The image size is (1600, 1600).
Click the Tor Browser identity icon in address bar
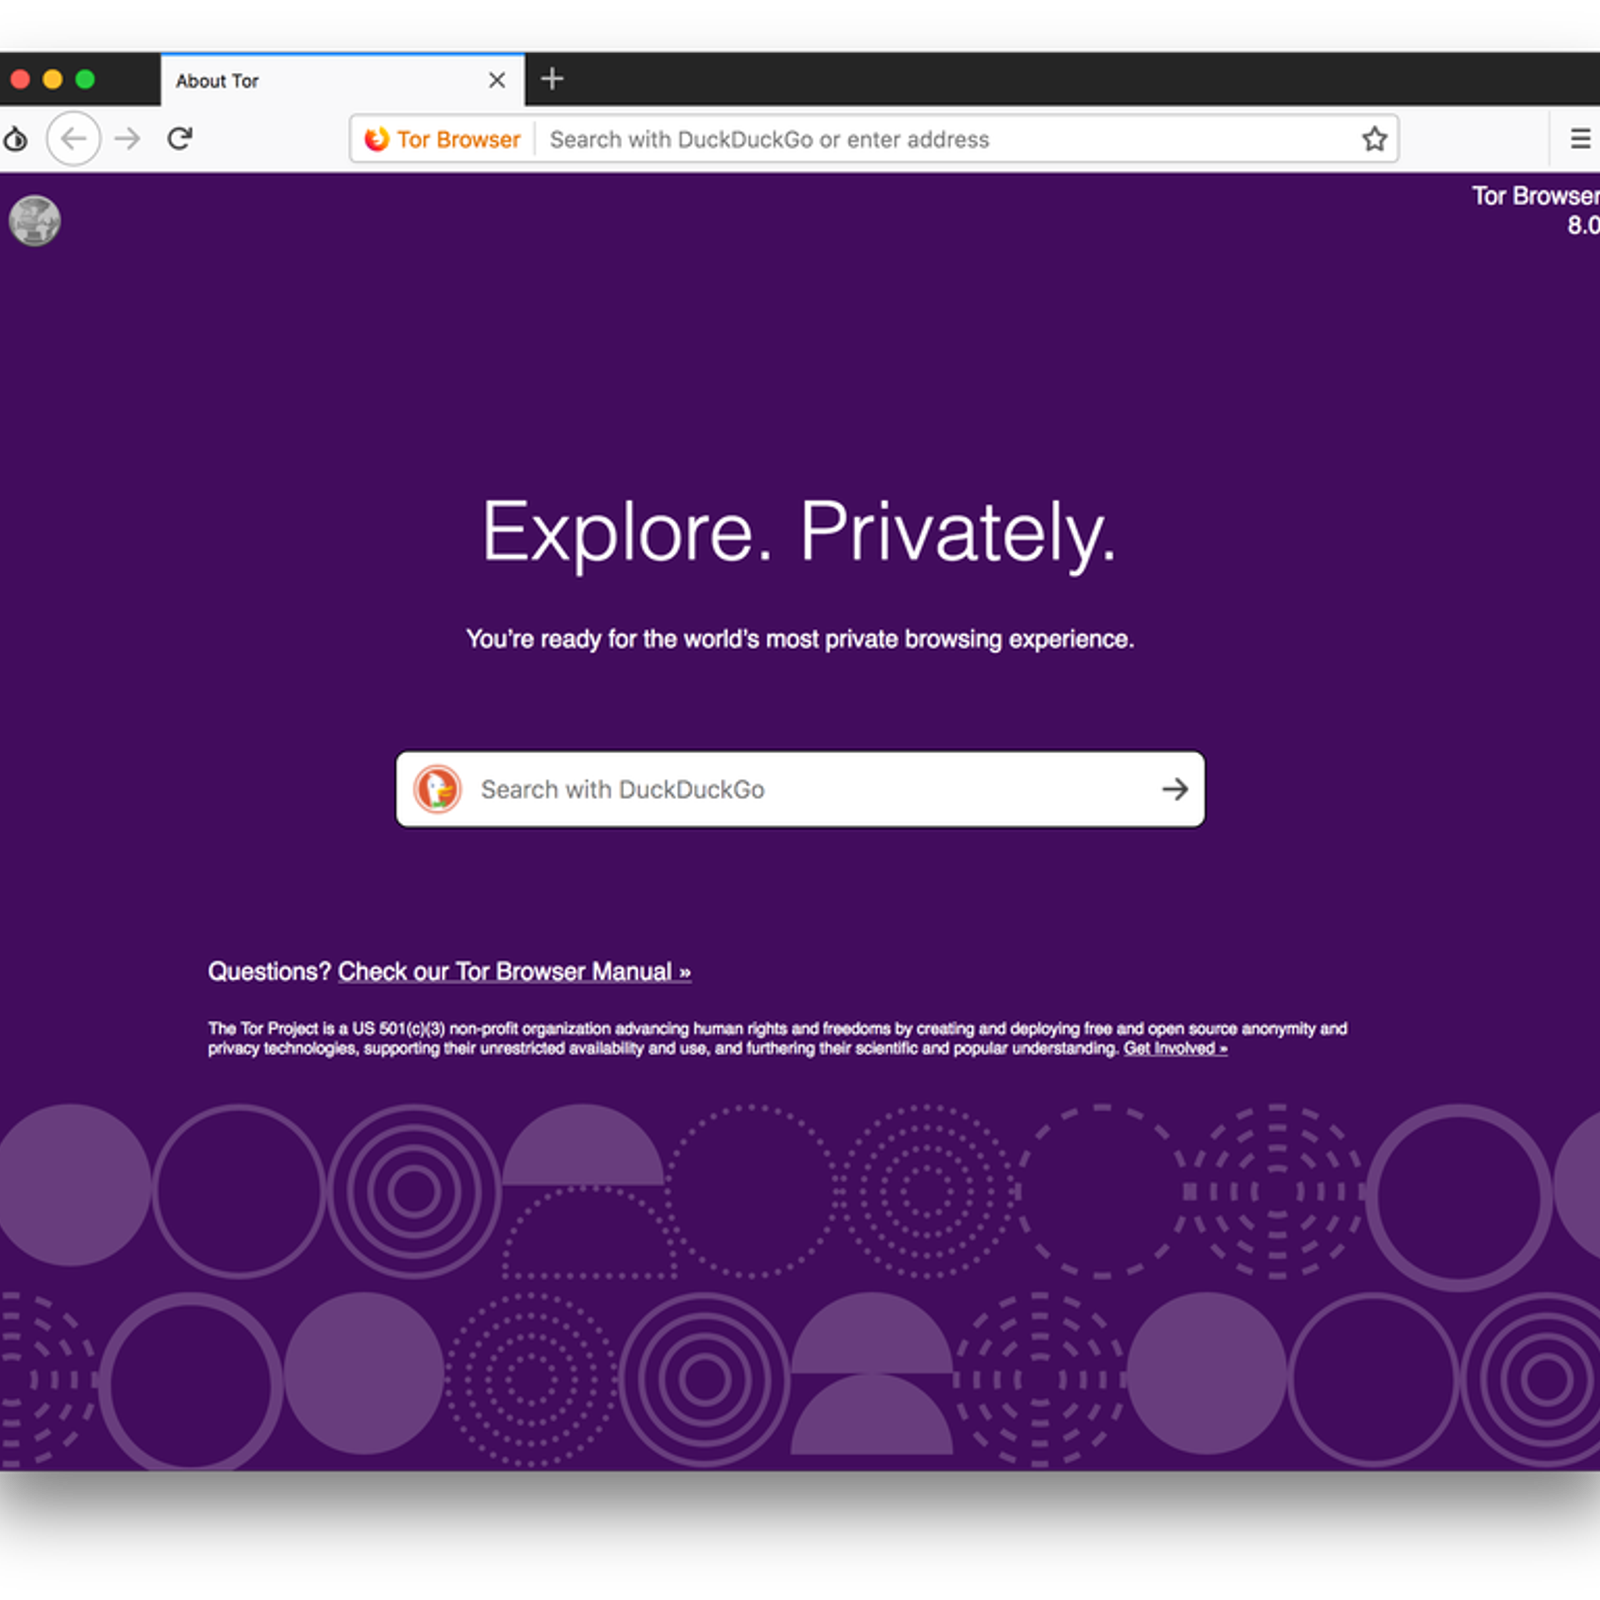pyautogui.click(x=377, y=139)
